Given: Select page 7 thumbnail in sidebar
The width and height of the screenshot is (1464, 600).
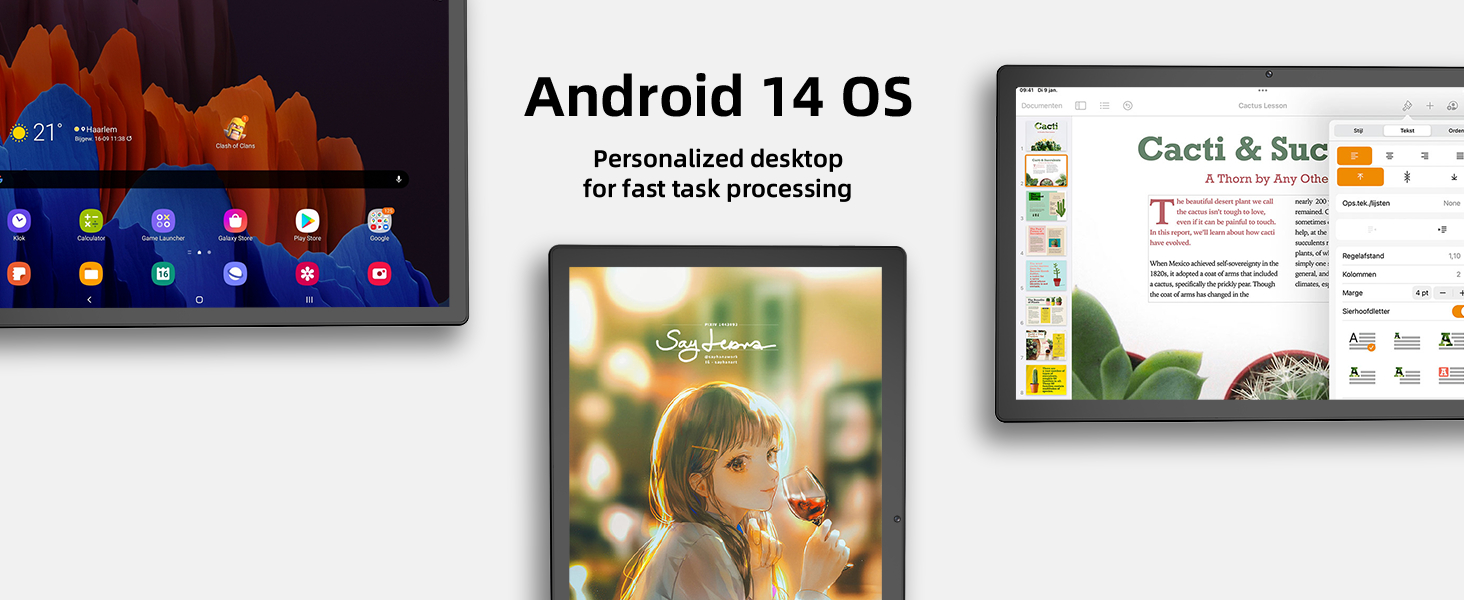Looking at the screenshot, I should [x=1046, y=345].
